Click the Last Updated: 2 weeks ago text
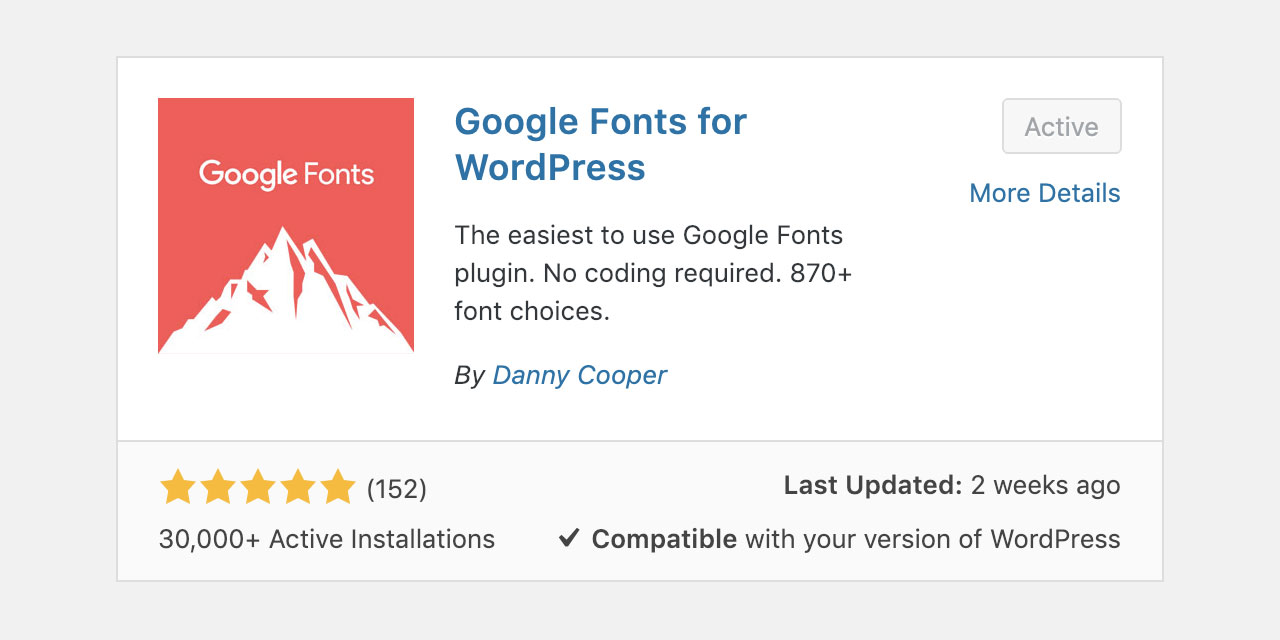1280x640 pixels. coord(951,485)
